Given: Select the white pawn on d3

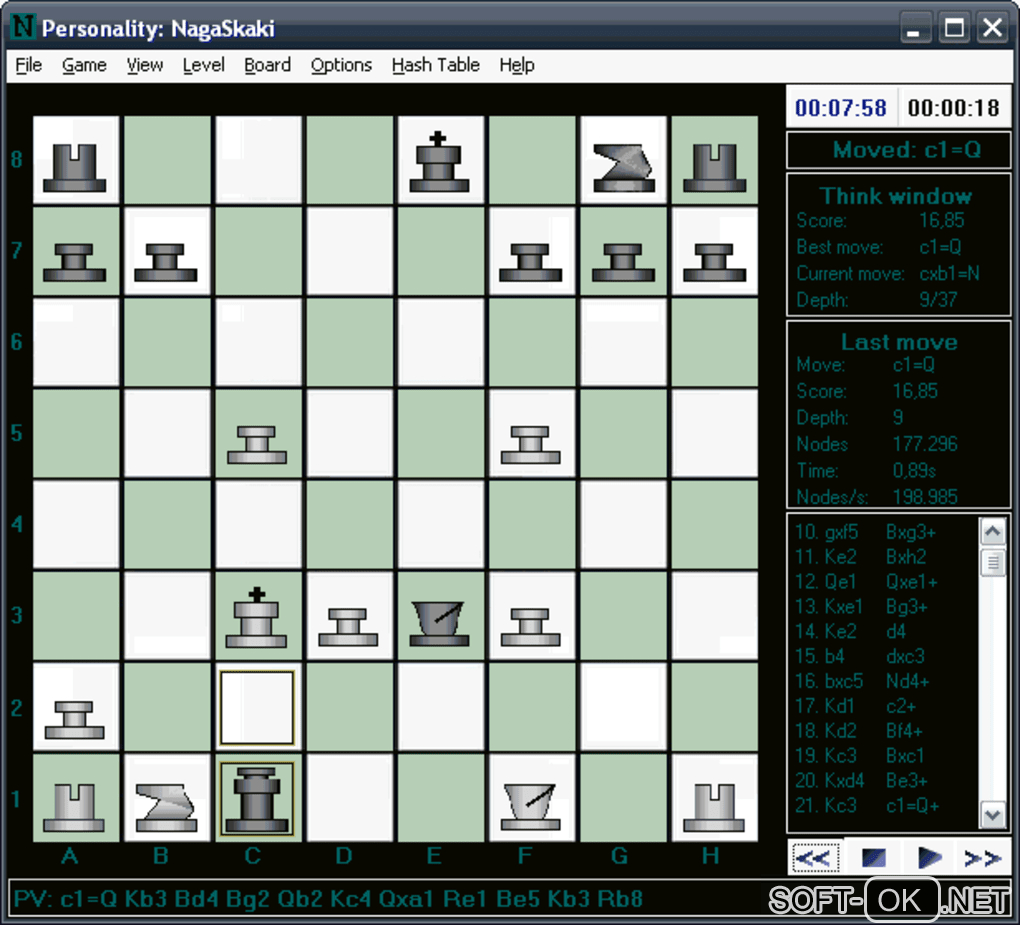Looking at the screenshot, I should (x=348, y=627).
